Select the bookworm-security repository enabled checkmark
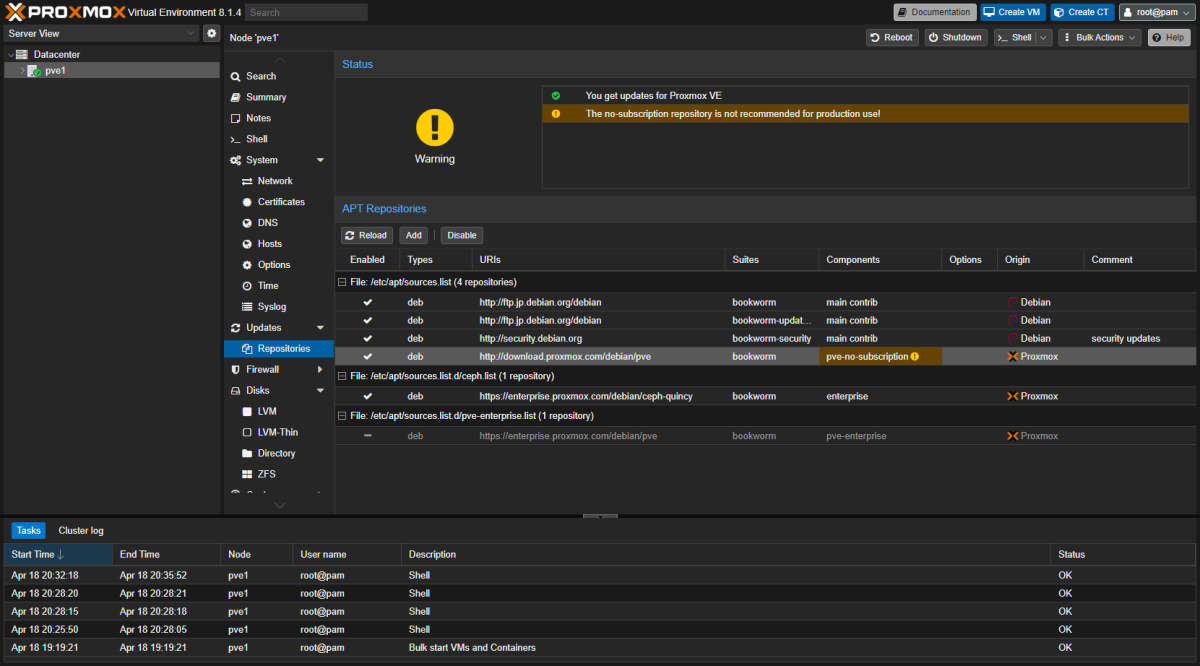Viewport: 1200px width, 666px height. pos(367,338)
